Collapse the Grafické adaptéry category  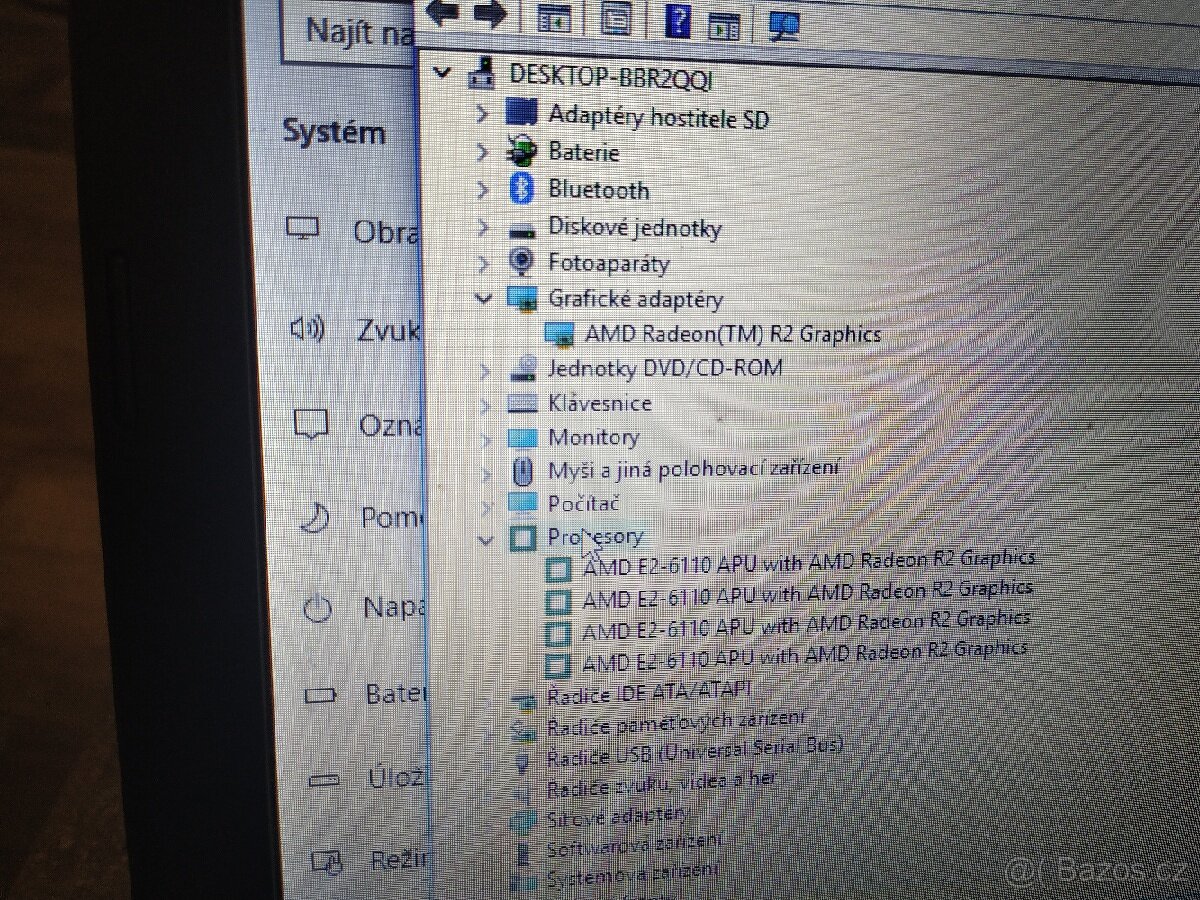tap(483, 298)
